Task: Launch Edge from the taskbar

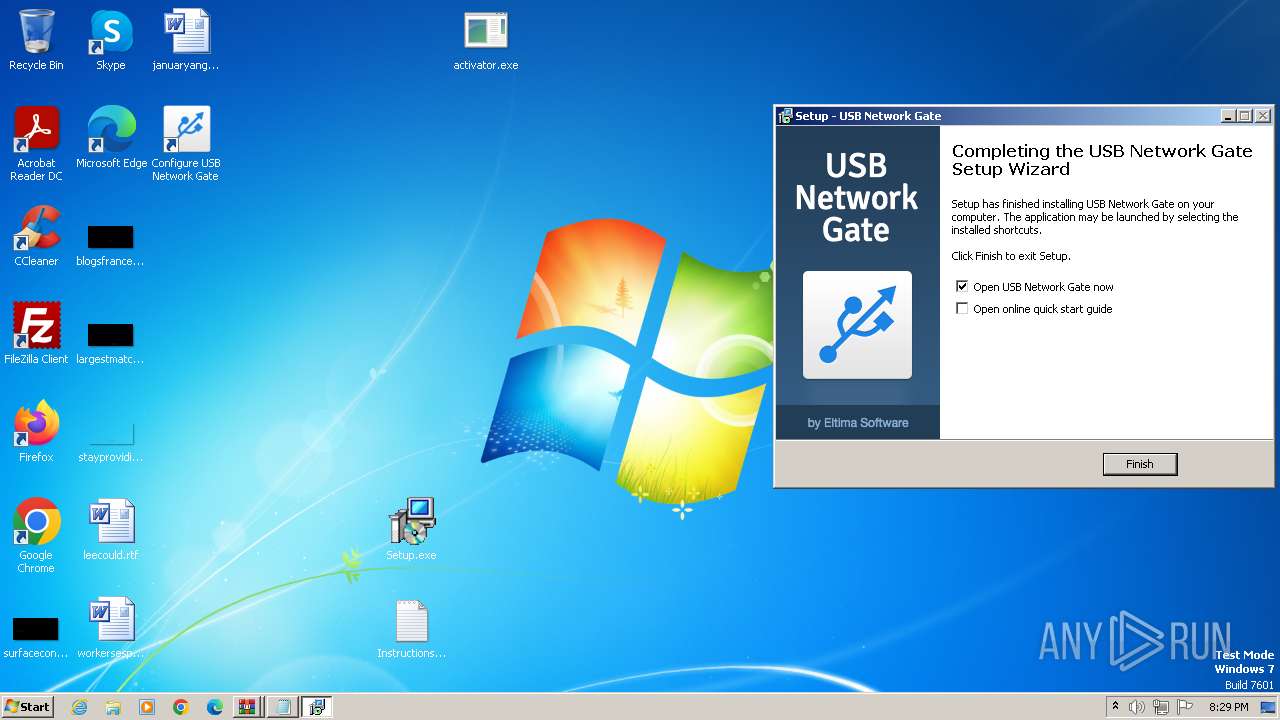Action: (x=215, y=707)
